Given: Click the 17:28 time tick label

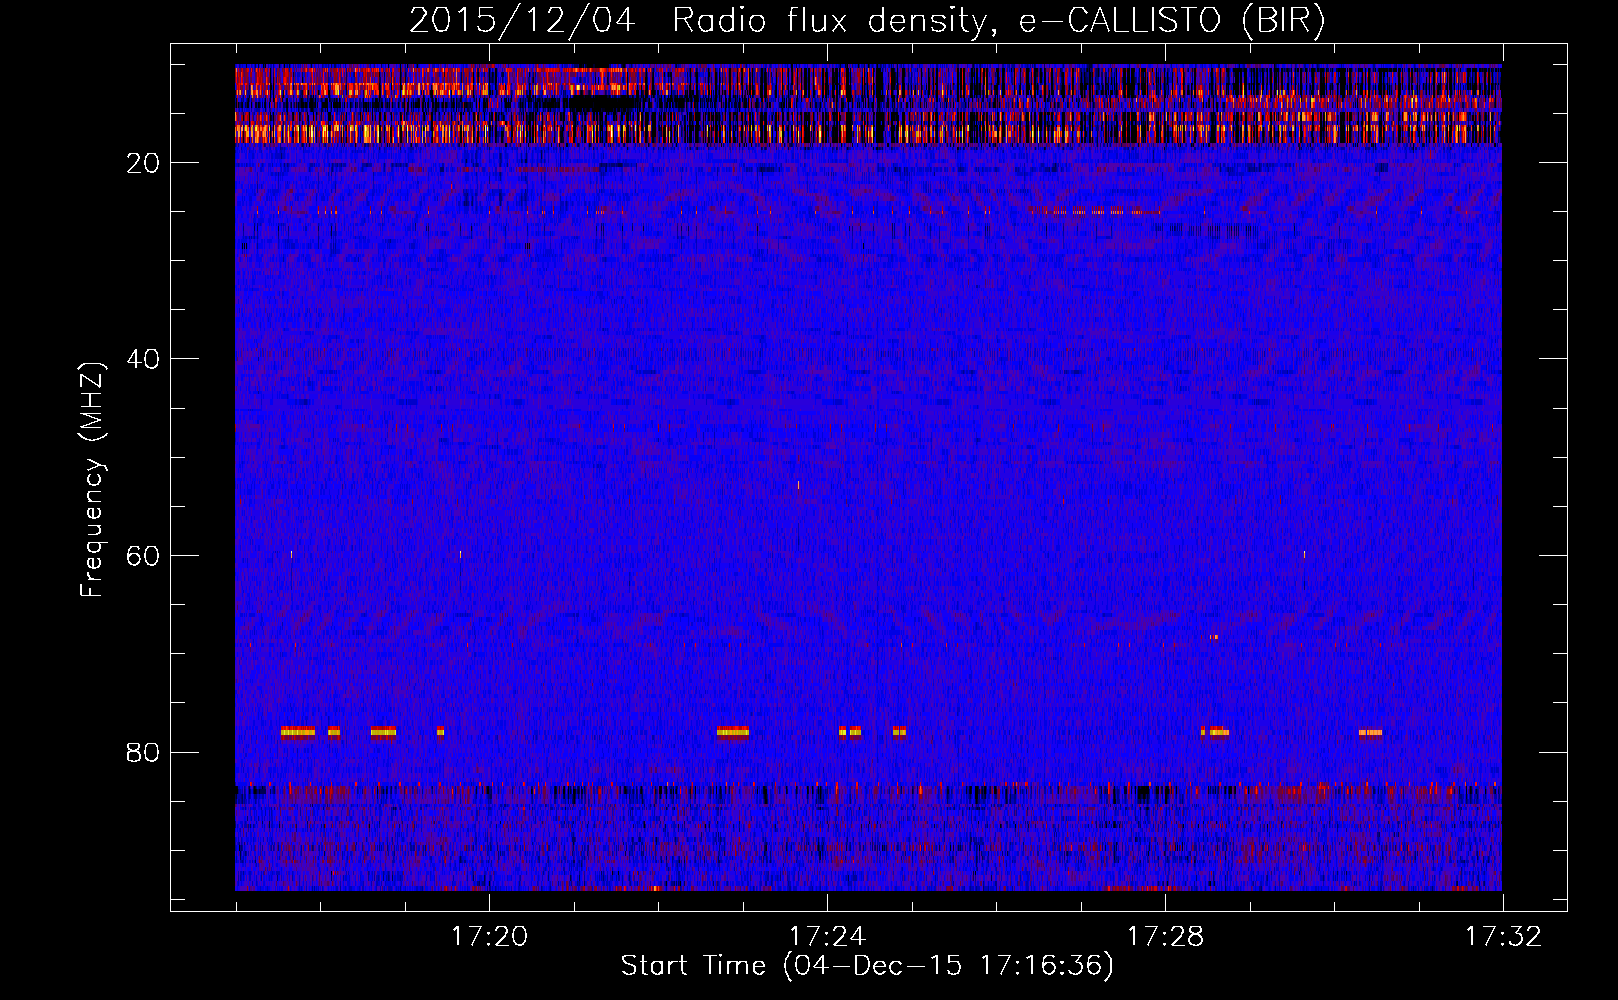Looking at the screenshot, I should 1165,937.
